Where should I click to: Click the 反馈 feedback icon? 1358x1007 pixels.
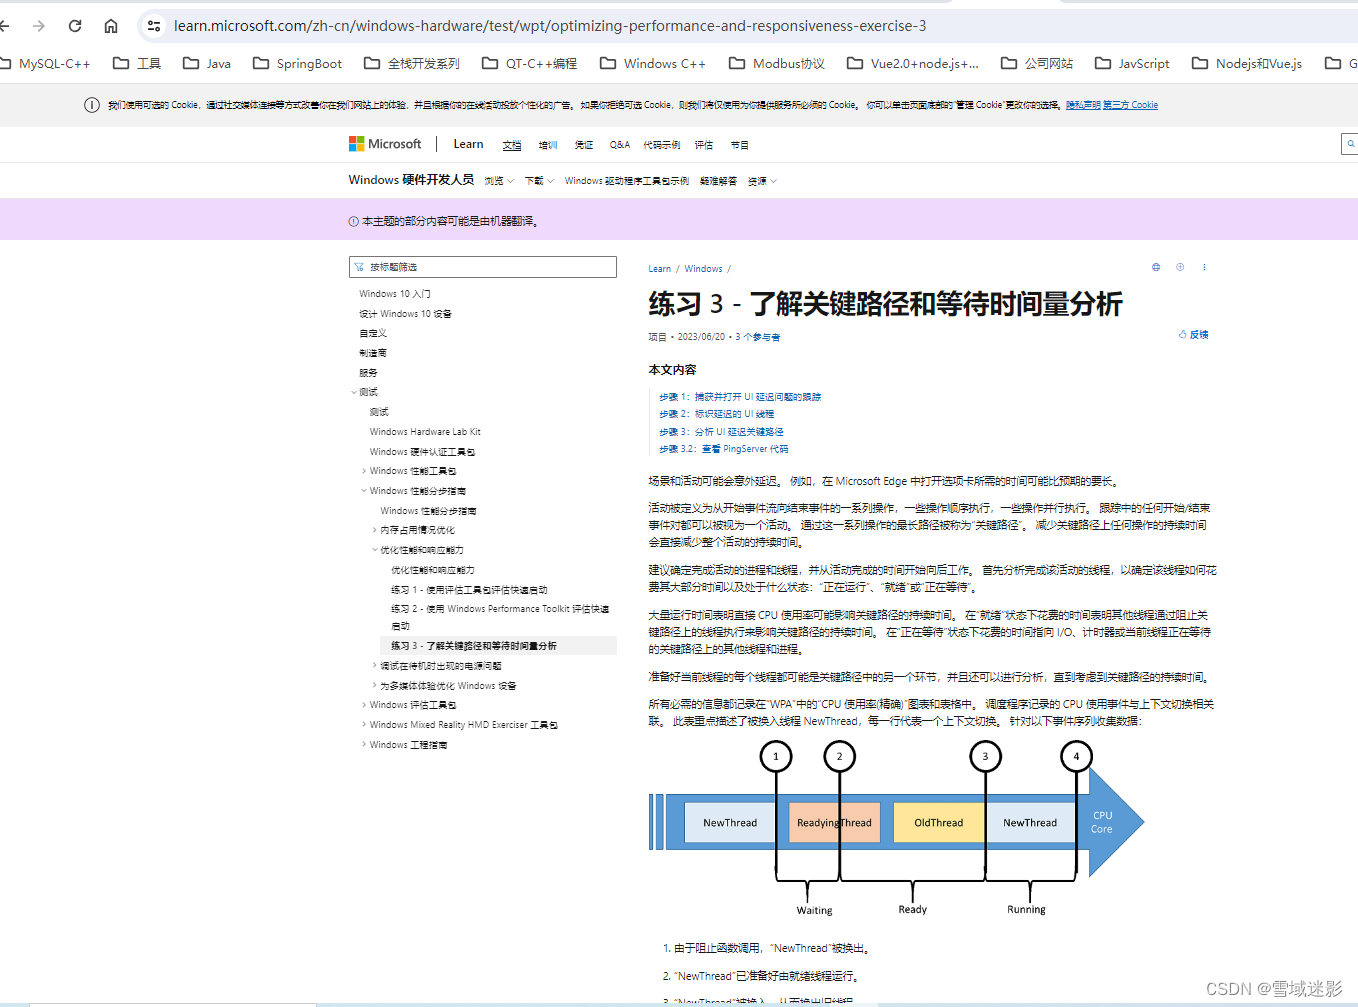[x=1193, y=335]
